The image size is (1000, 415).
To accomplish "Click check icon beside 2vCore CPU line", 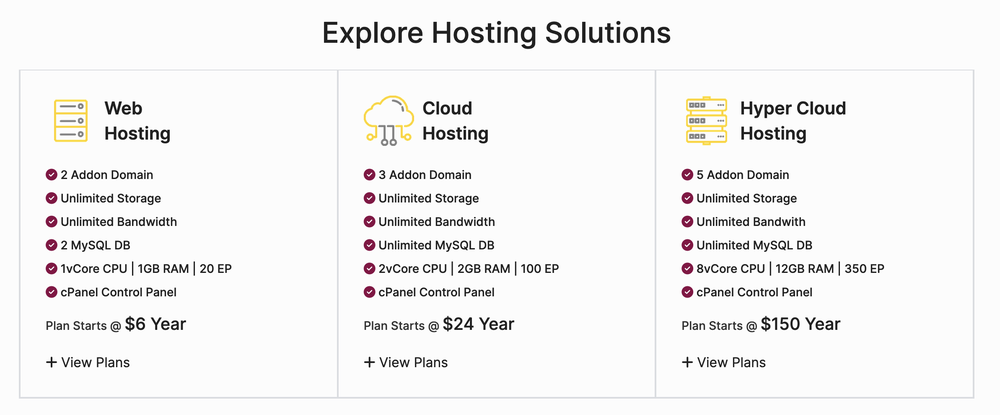I will (369, 268).
